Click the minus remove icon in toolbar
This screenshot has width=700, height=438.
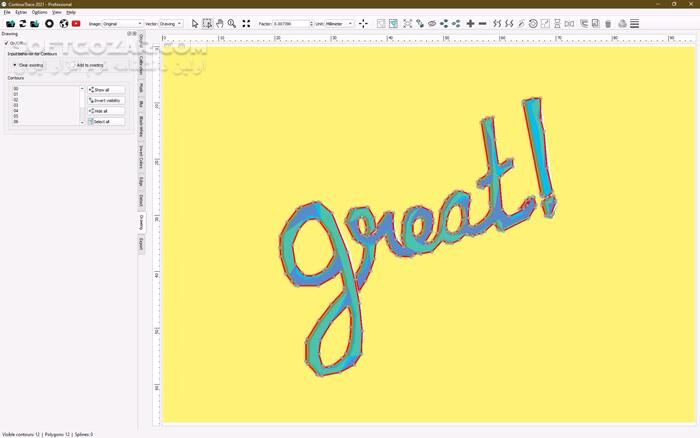tap(483, 23)
